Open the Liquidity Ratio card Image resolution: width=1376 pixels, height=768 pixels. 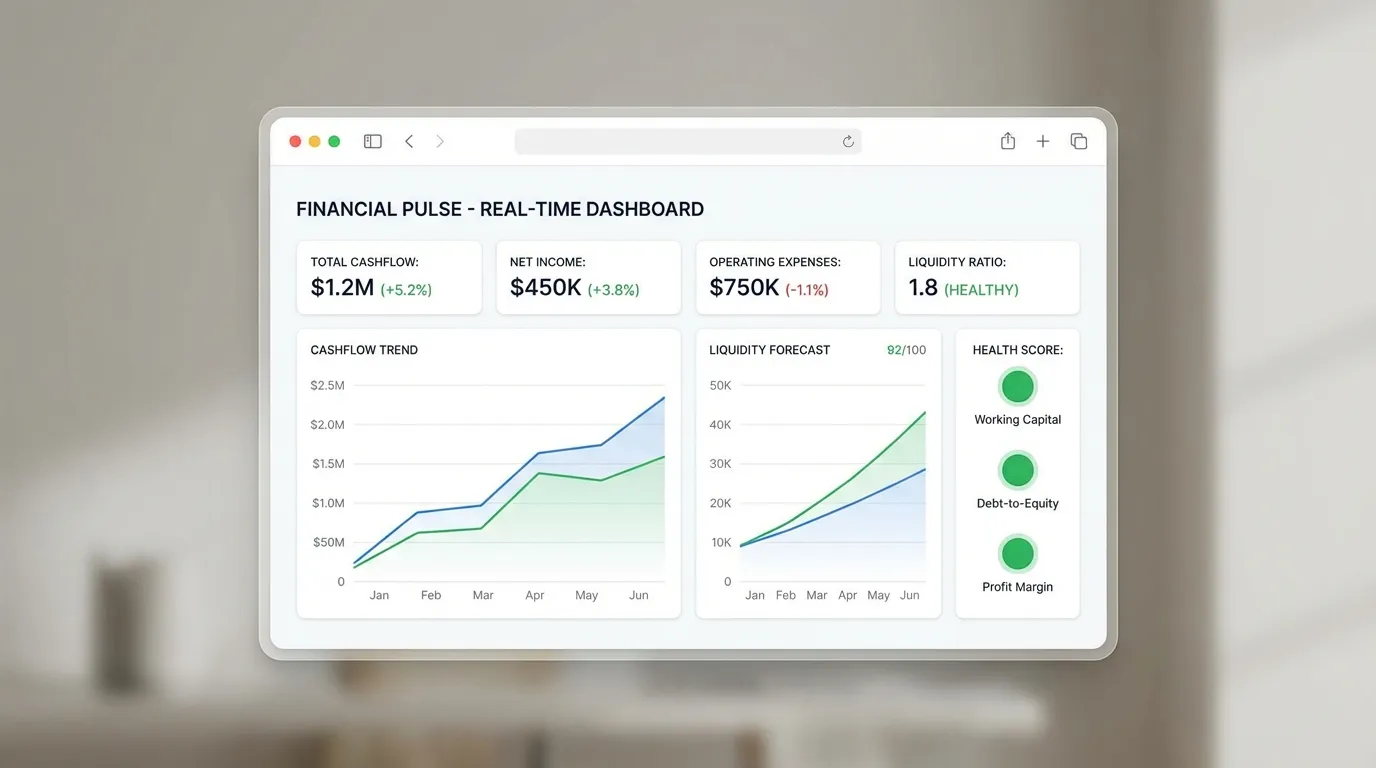[987, 277]
